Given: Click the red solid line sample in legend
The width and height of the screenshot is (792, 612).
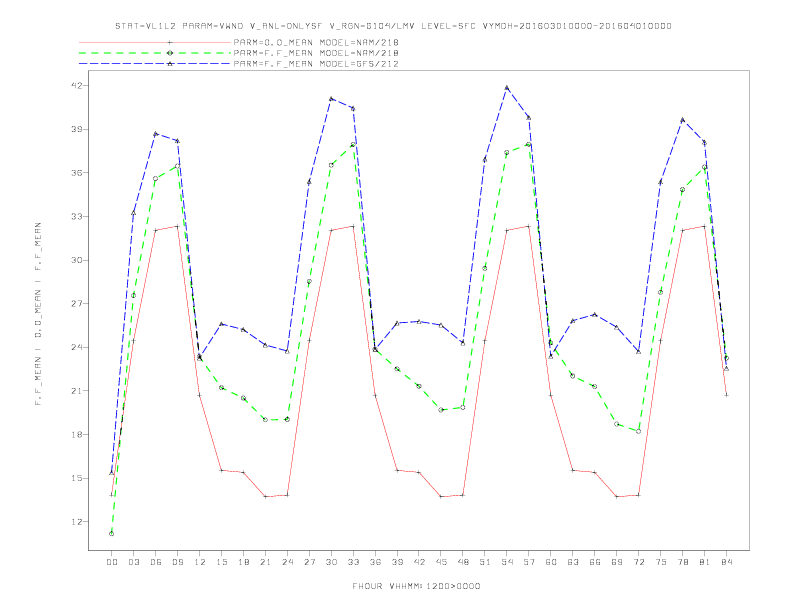Looking at the screenshot, I should pos(155,42).
